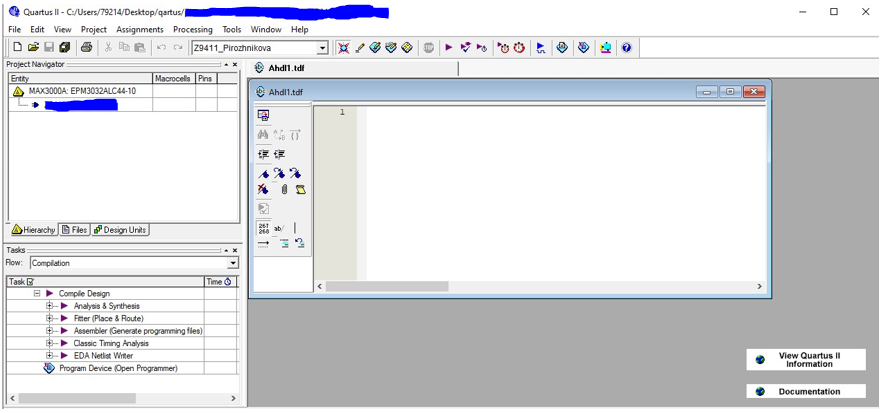Open the Edit menu
The image size is (884, 413).
point(37,29)
